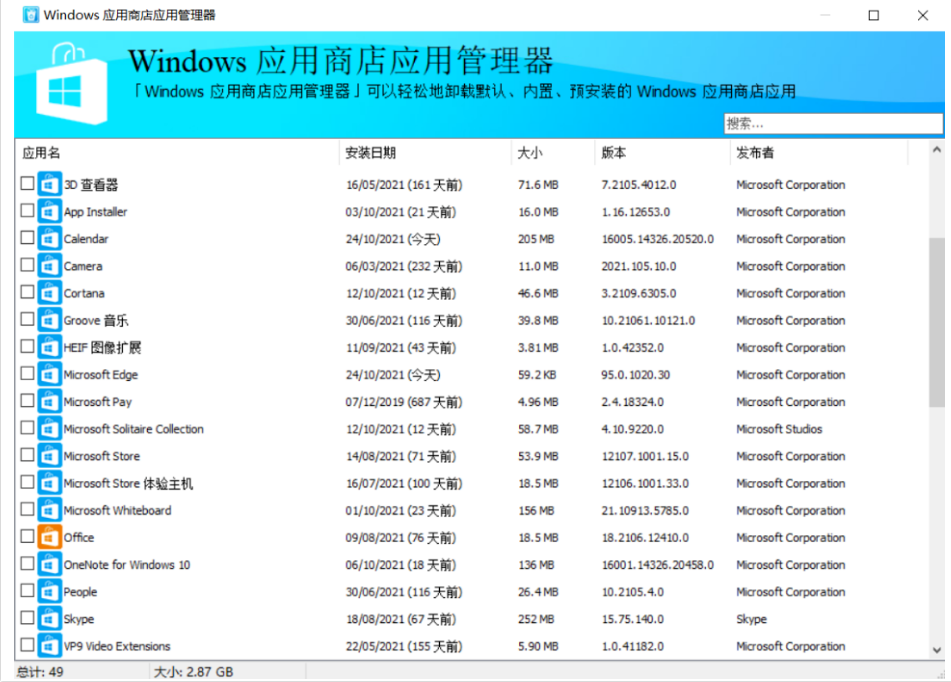Image resolution: width=951 pixels, height=682 pixels.
Task: Click the Microsoft Pay app icon
Action: (49, 402)
